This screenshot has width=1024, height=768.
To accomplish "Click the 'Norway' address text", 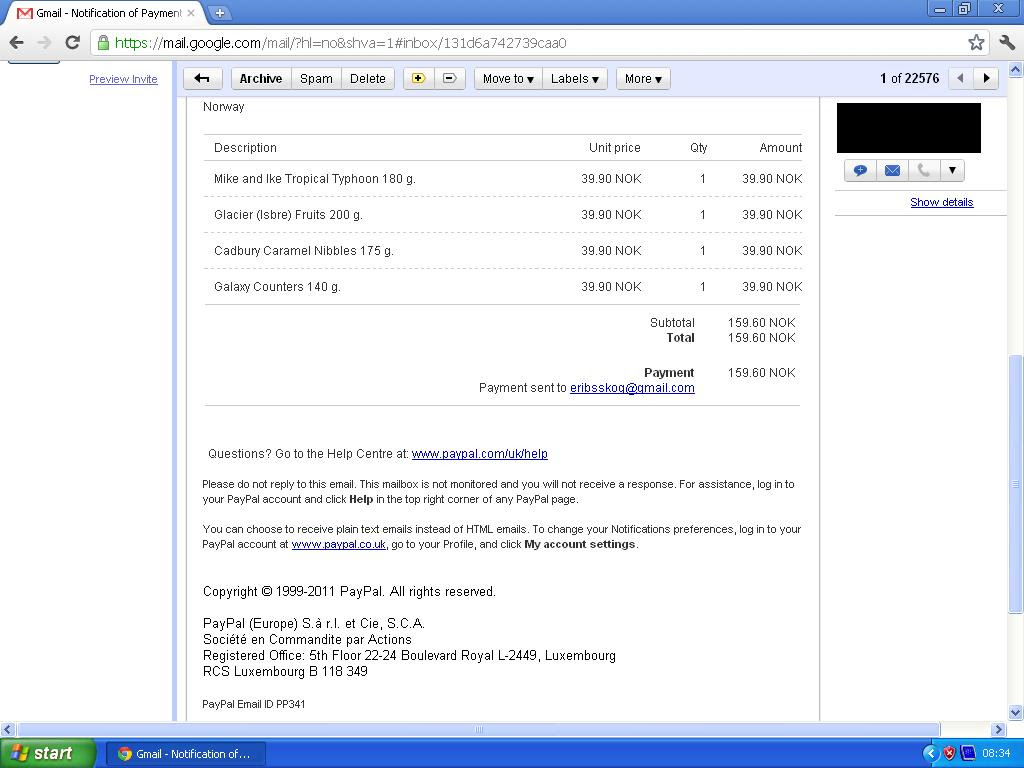I will [223, 106].
